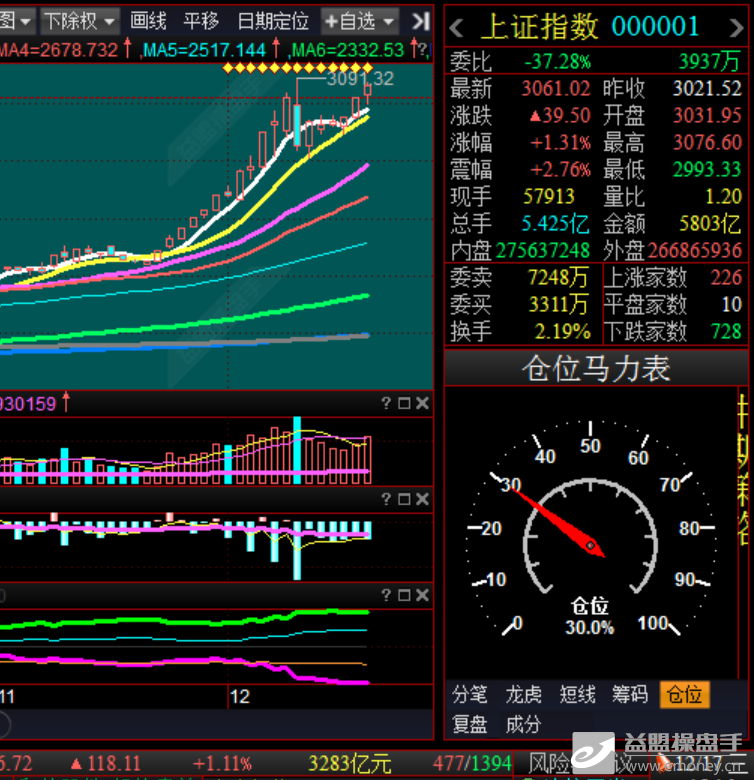Open help for the volume indicator panel
This screenshot has height=780, width=754.
pos(386,403)
